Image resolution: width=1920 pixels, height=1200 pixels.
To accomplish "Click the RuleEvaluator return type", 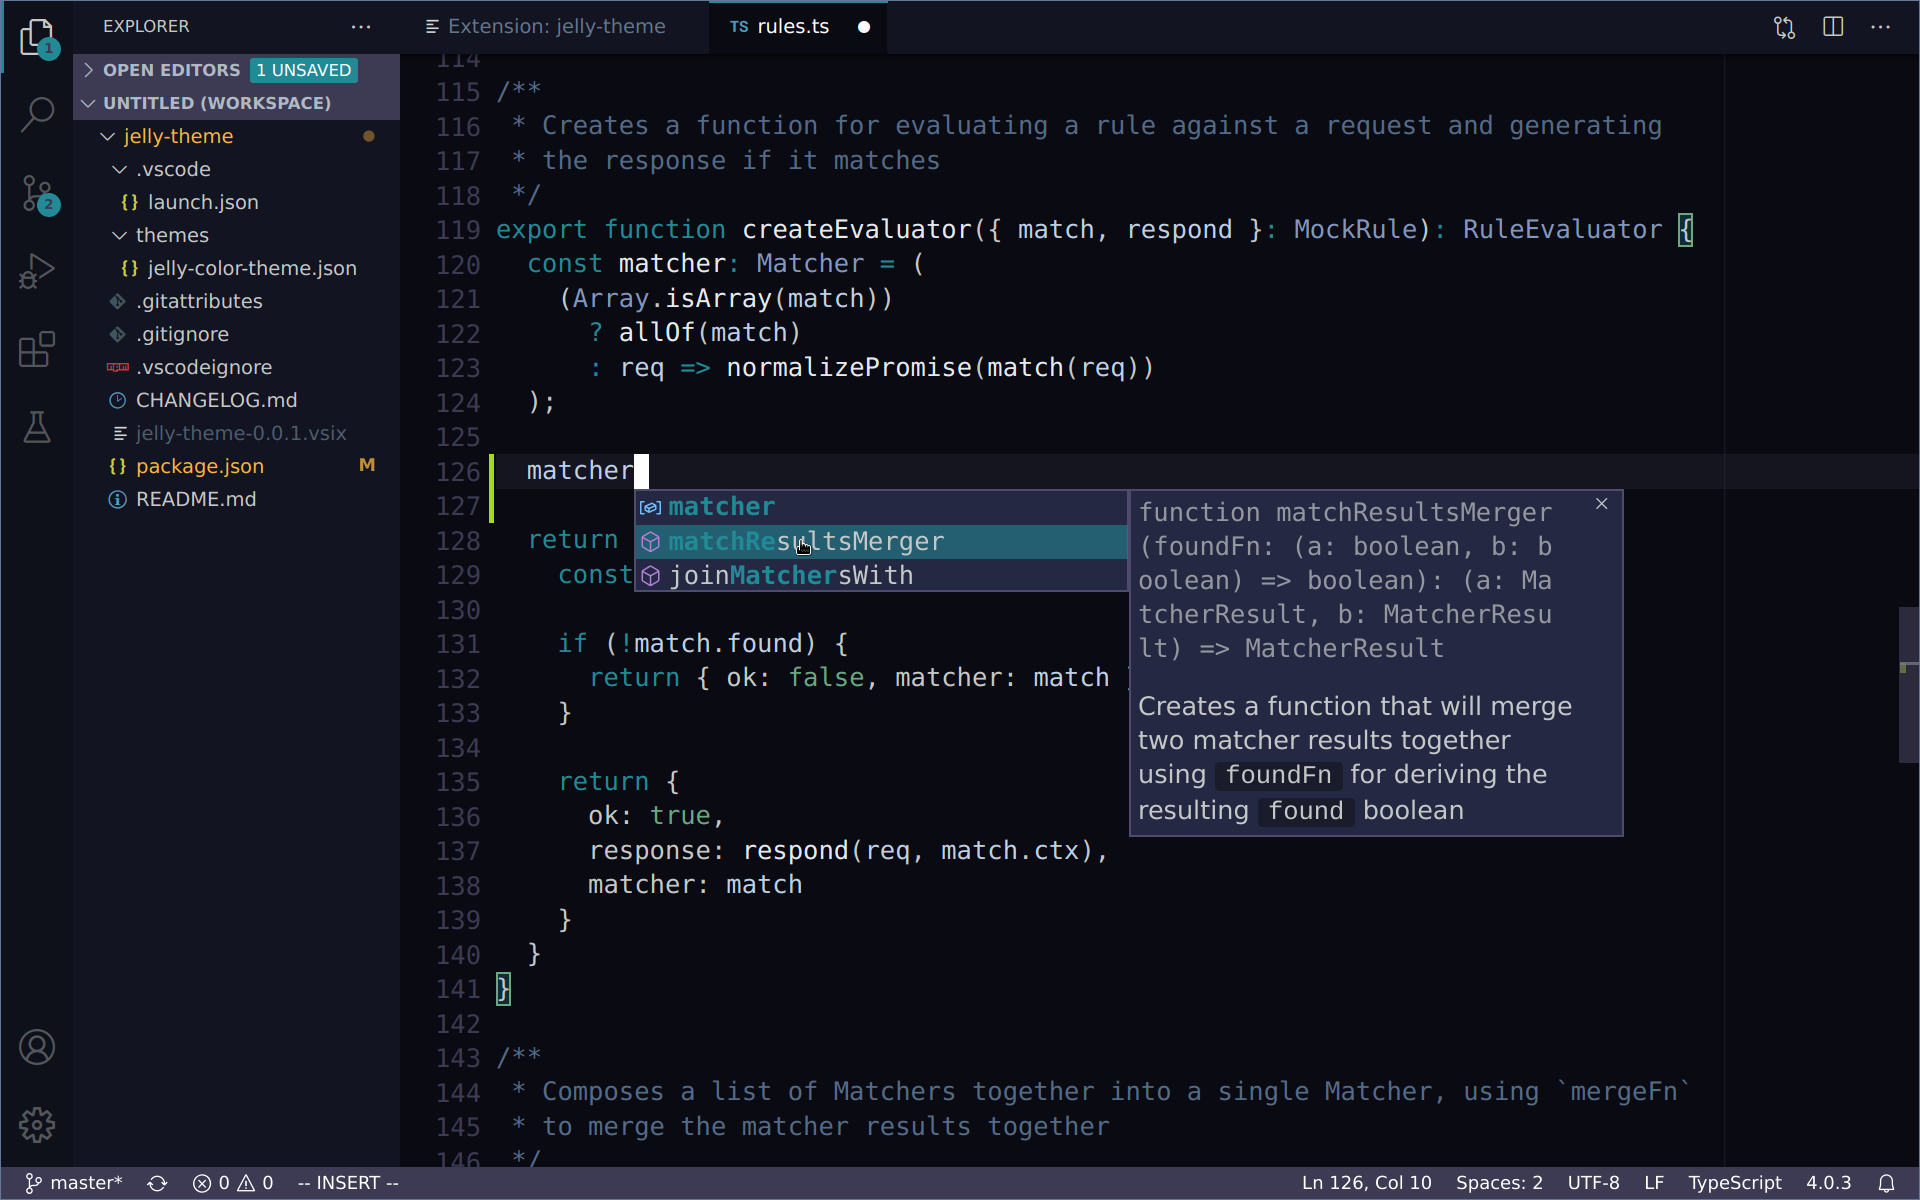I will coord(1562,230).
